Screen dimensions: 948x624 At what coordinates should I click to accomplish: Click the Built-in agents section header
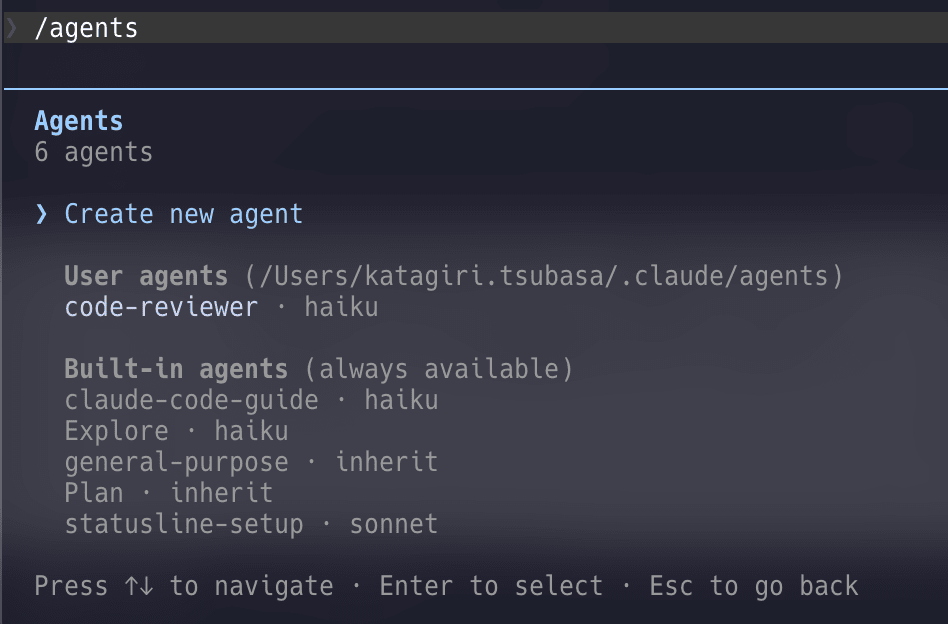tap(176, 369)
